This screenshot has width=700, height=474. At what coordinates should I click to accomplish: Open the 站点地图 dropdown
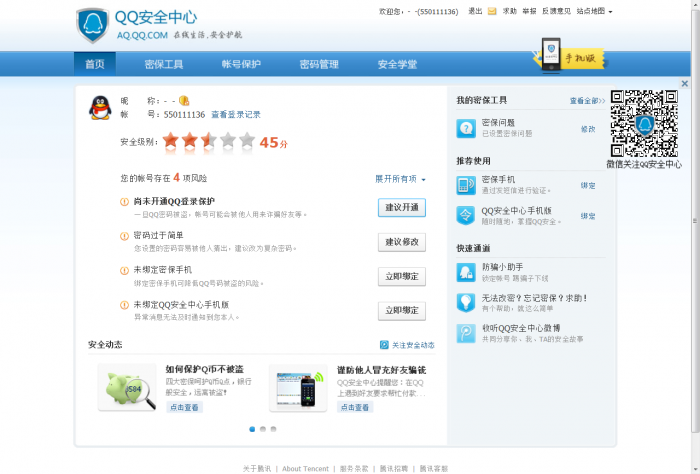click(594, 11)
